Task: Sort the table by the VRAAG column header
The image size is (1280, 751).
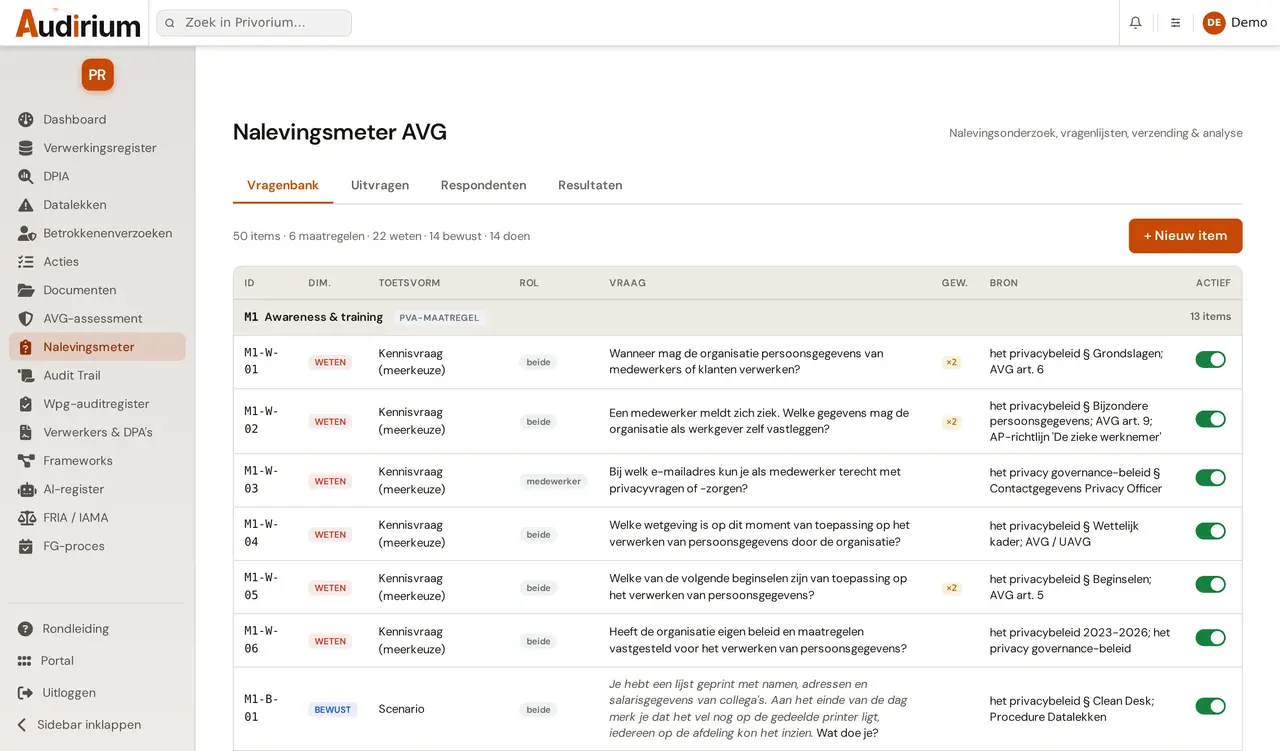Action: (627, 283)
